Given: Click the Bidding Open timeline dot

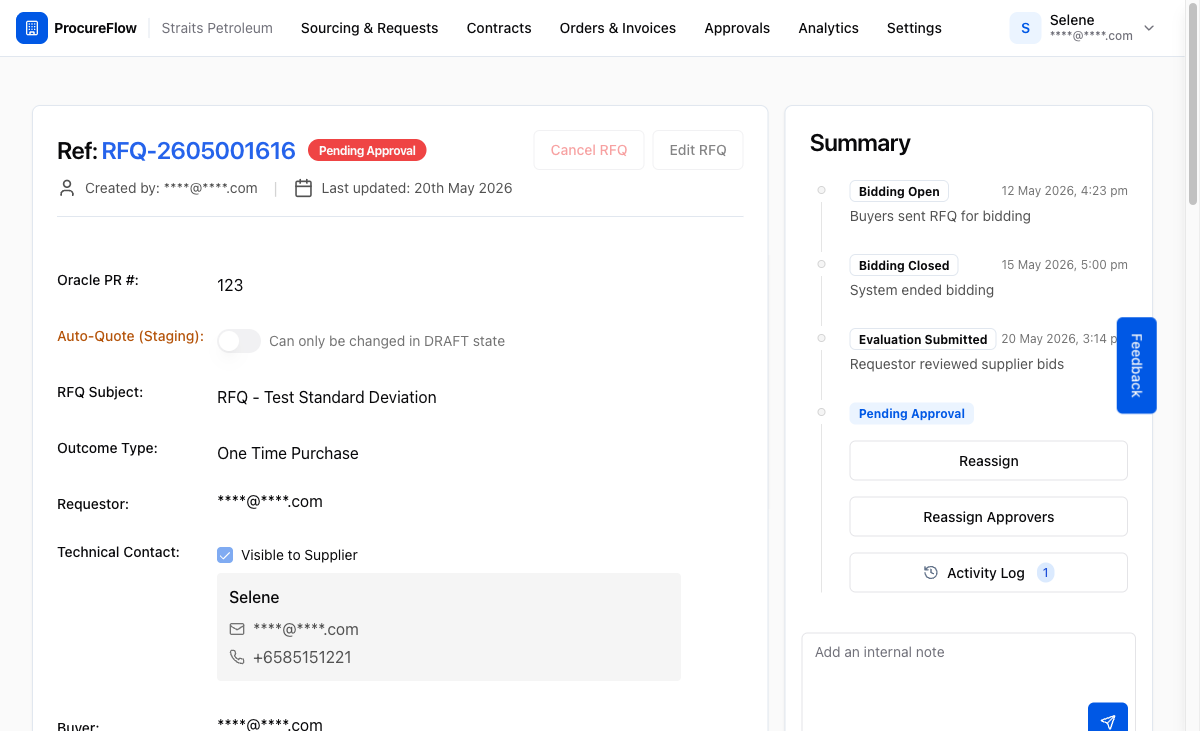Looking at the screenshot, I should [821, 190].
